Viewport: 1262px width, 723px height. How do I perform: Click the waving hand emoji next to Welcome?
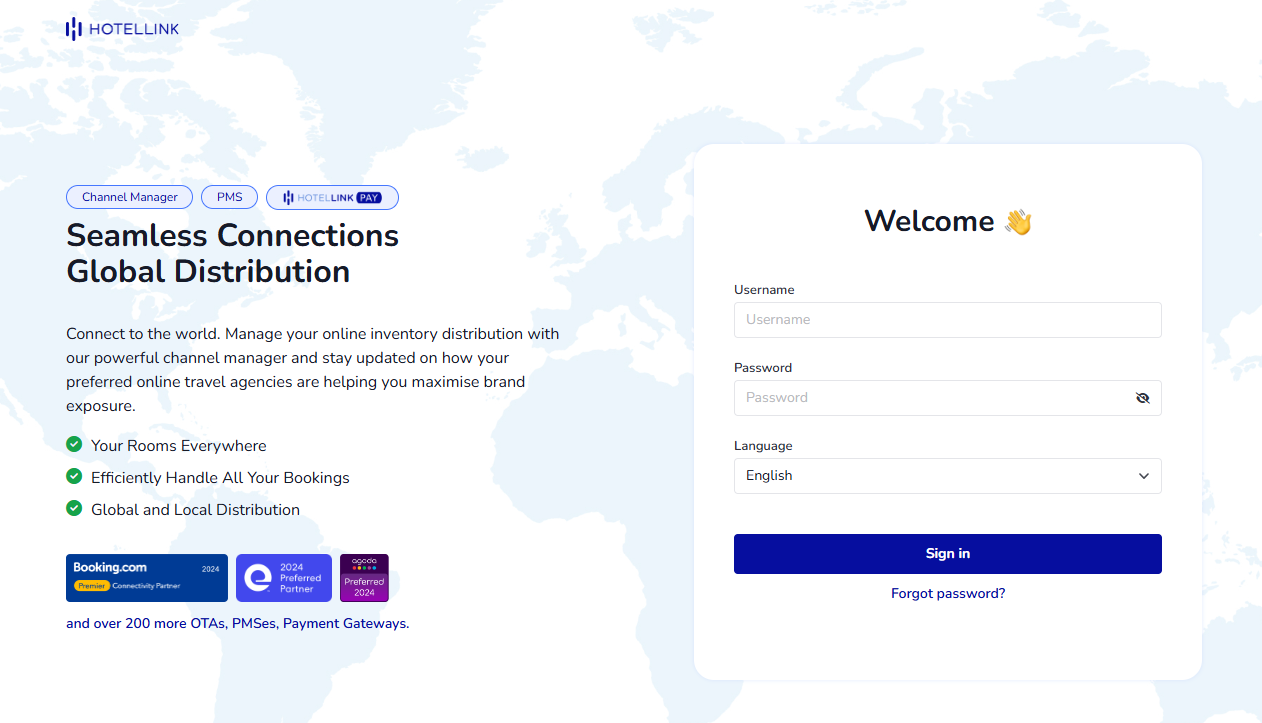[x=1018, y=220]
